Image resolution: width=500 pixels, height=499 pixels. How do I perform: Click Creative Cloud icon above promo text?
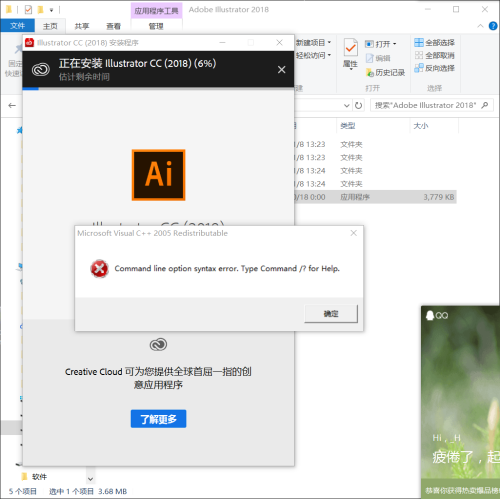coord(158,345)
